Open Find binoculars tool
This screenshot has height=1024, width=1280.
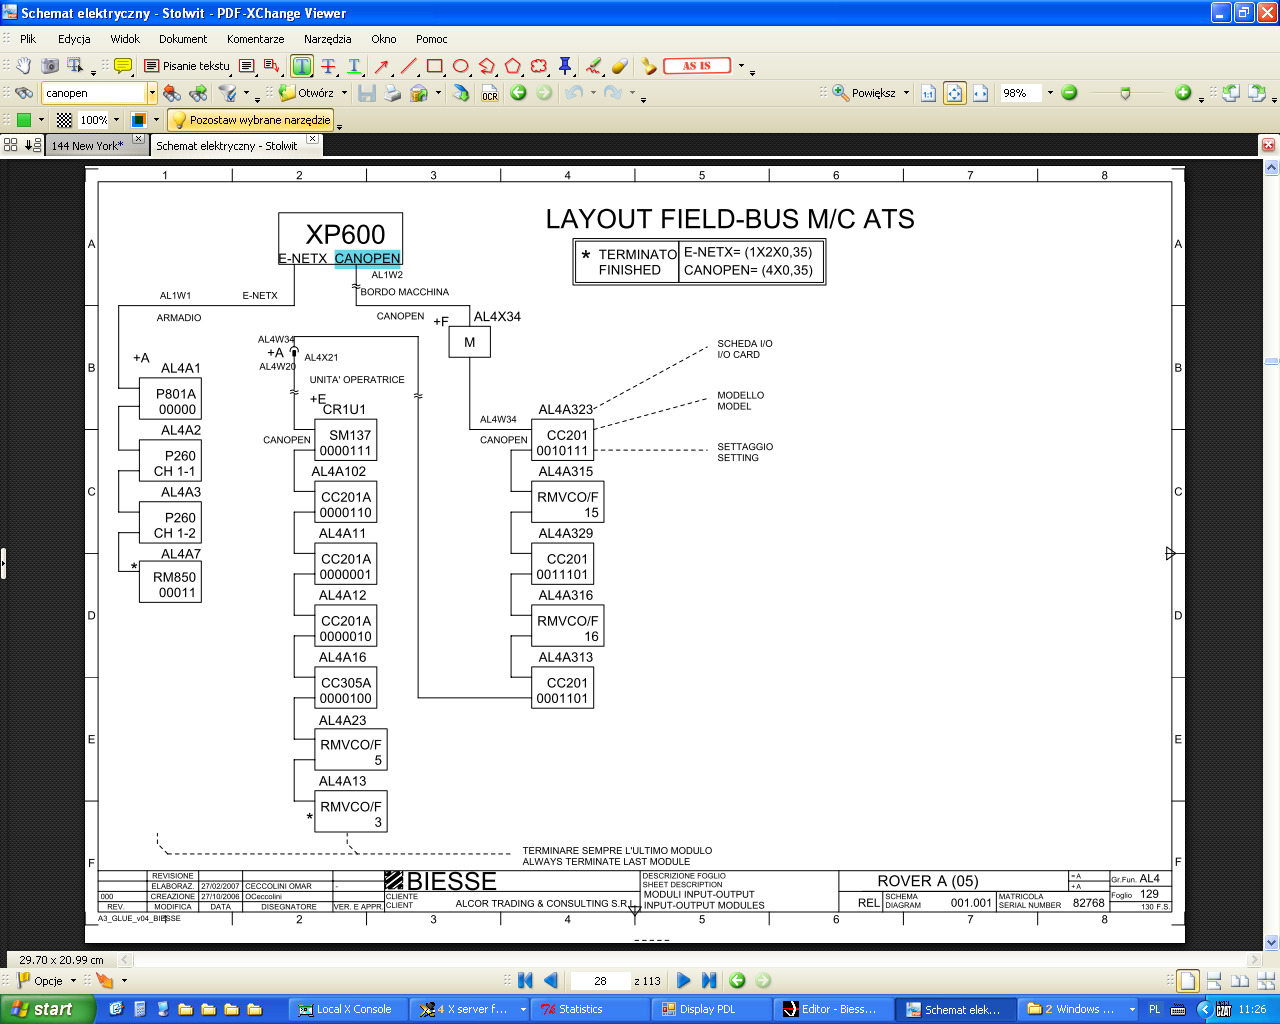[x=24, y=93]
